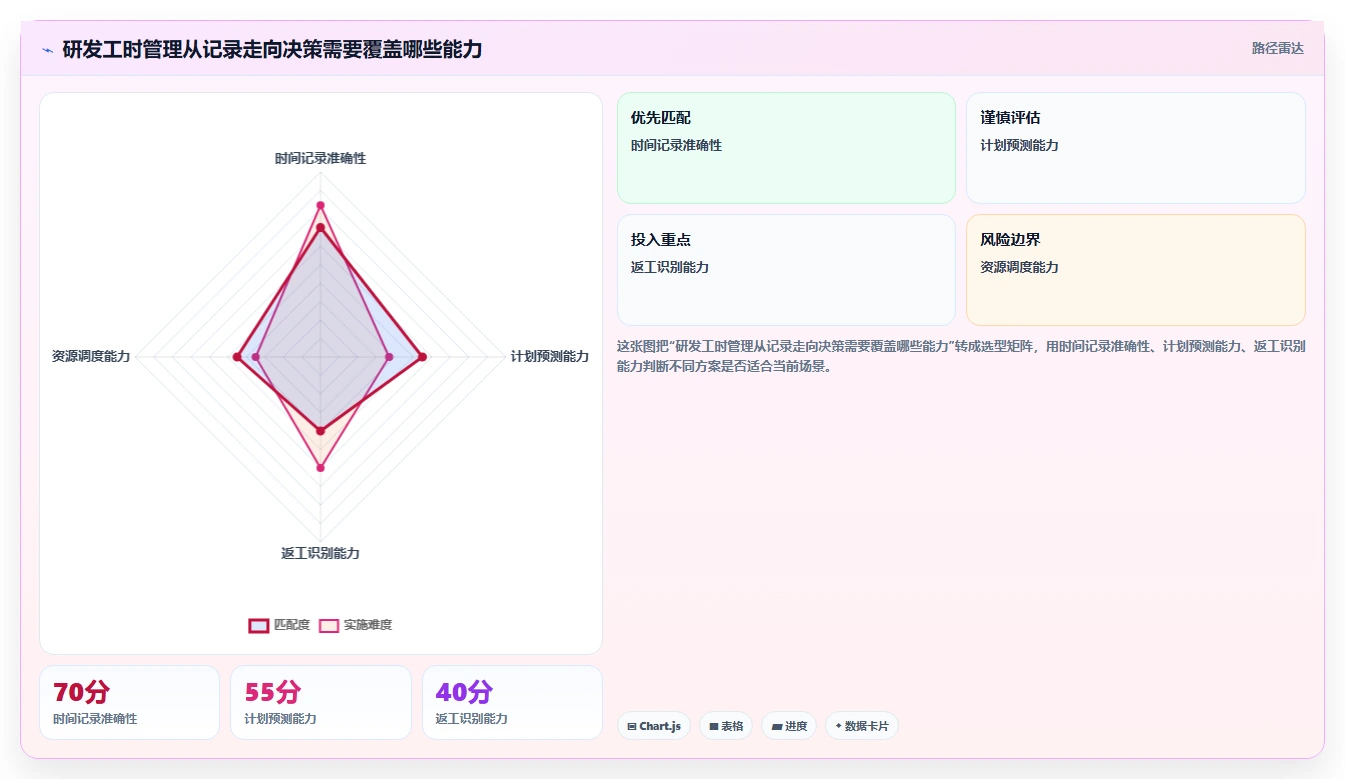Click the 进度 chip
The image size is (1345, 779).
pos(789,726)
